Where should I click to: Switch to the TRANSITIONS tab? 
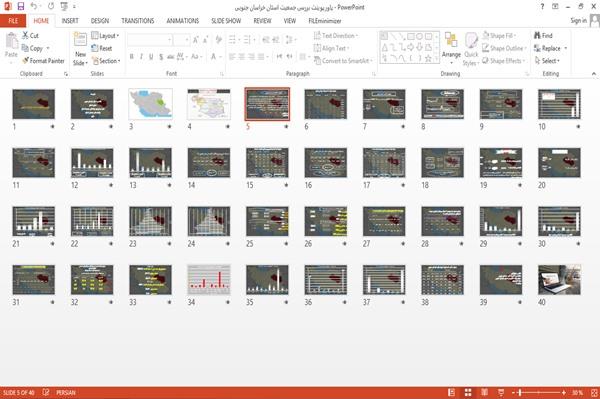click(x=138, y=21)
